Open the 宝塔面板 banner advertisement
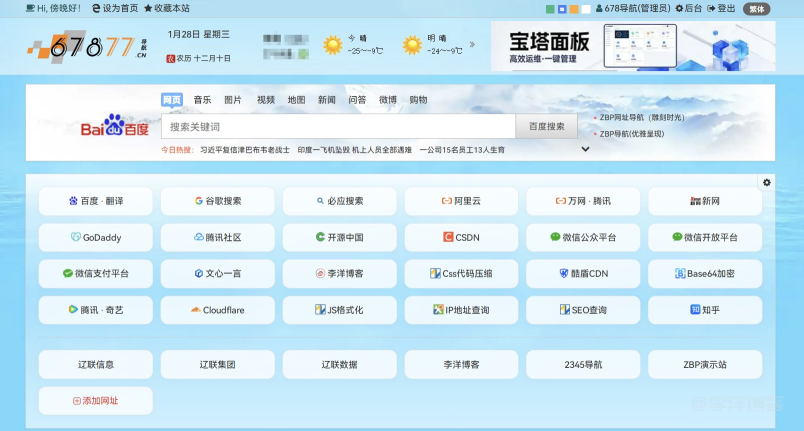 pyautogui.click(x=633, y=46)
